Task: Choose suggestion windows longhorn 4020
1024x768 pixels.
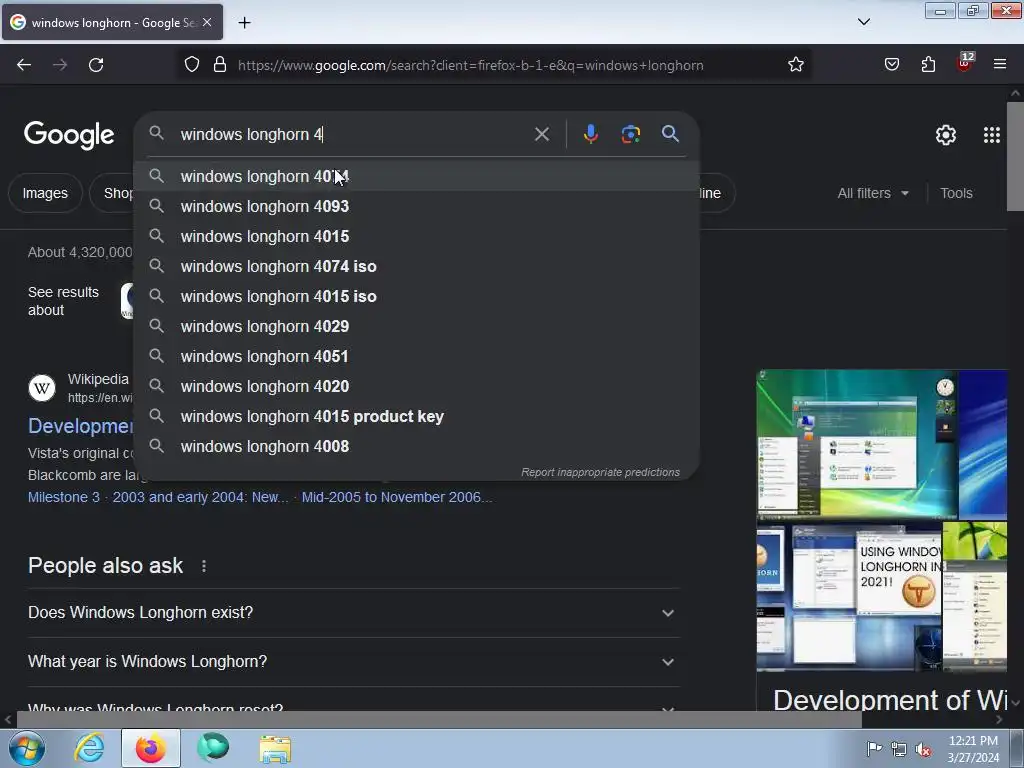Action: click(417, 387)
